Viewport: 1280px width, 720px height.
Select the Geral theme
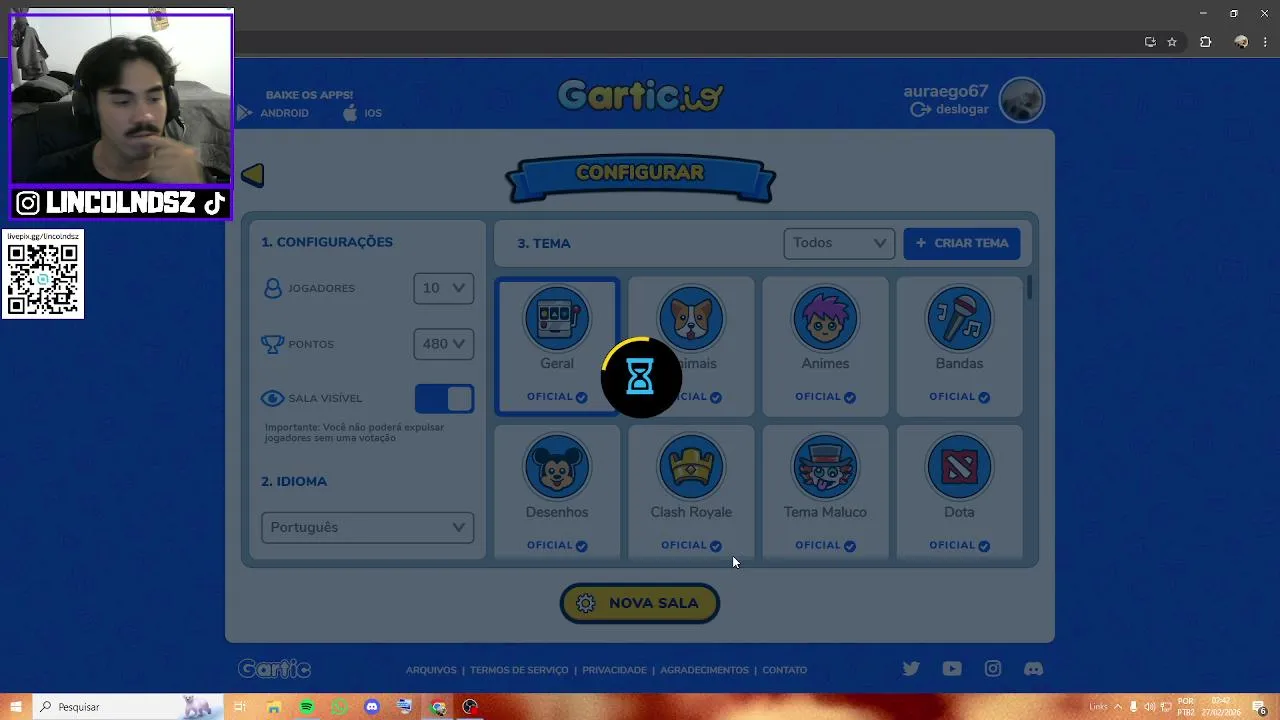pos(557,345)
